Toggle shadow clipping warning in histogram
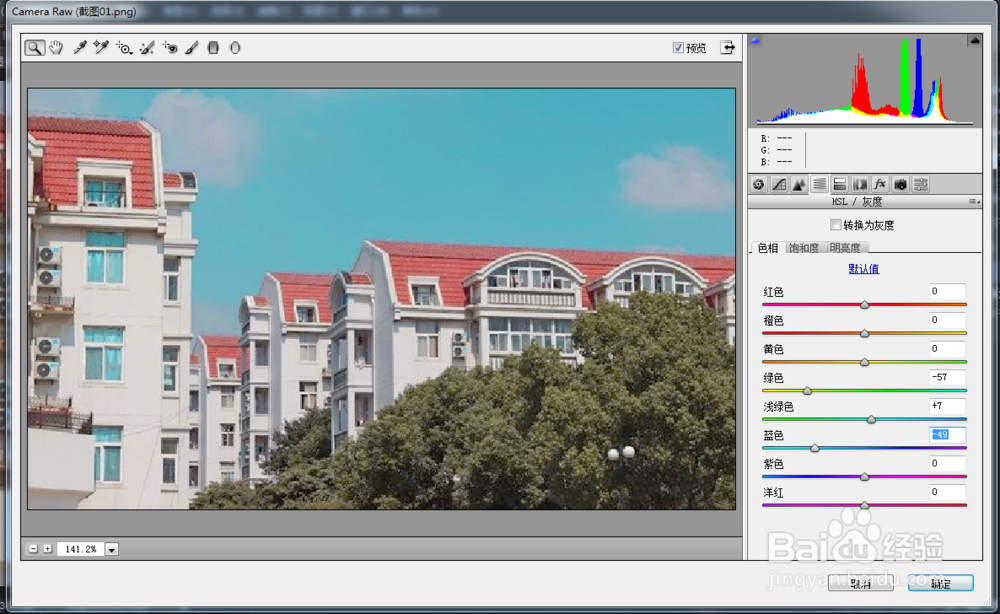 pos(756,40)
